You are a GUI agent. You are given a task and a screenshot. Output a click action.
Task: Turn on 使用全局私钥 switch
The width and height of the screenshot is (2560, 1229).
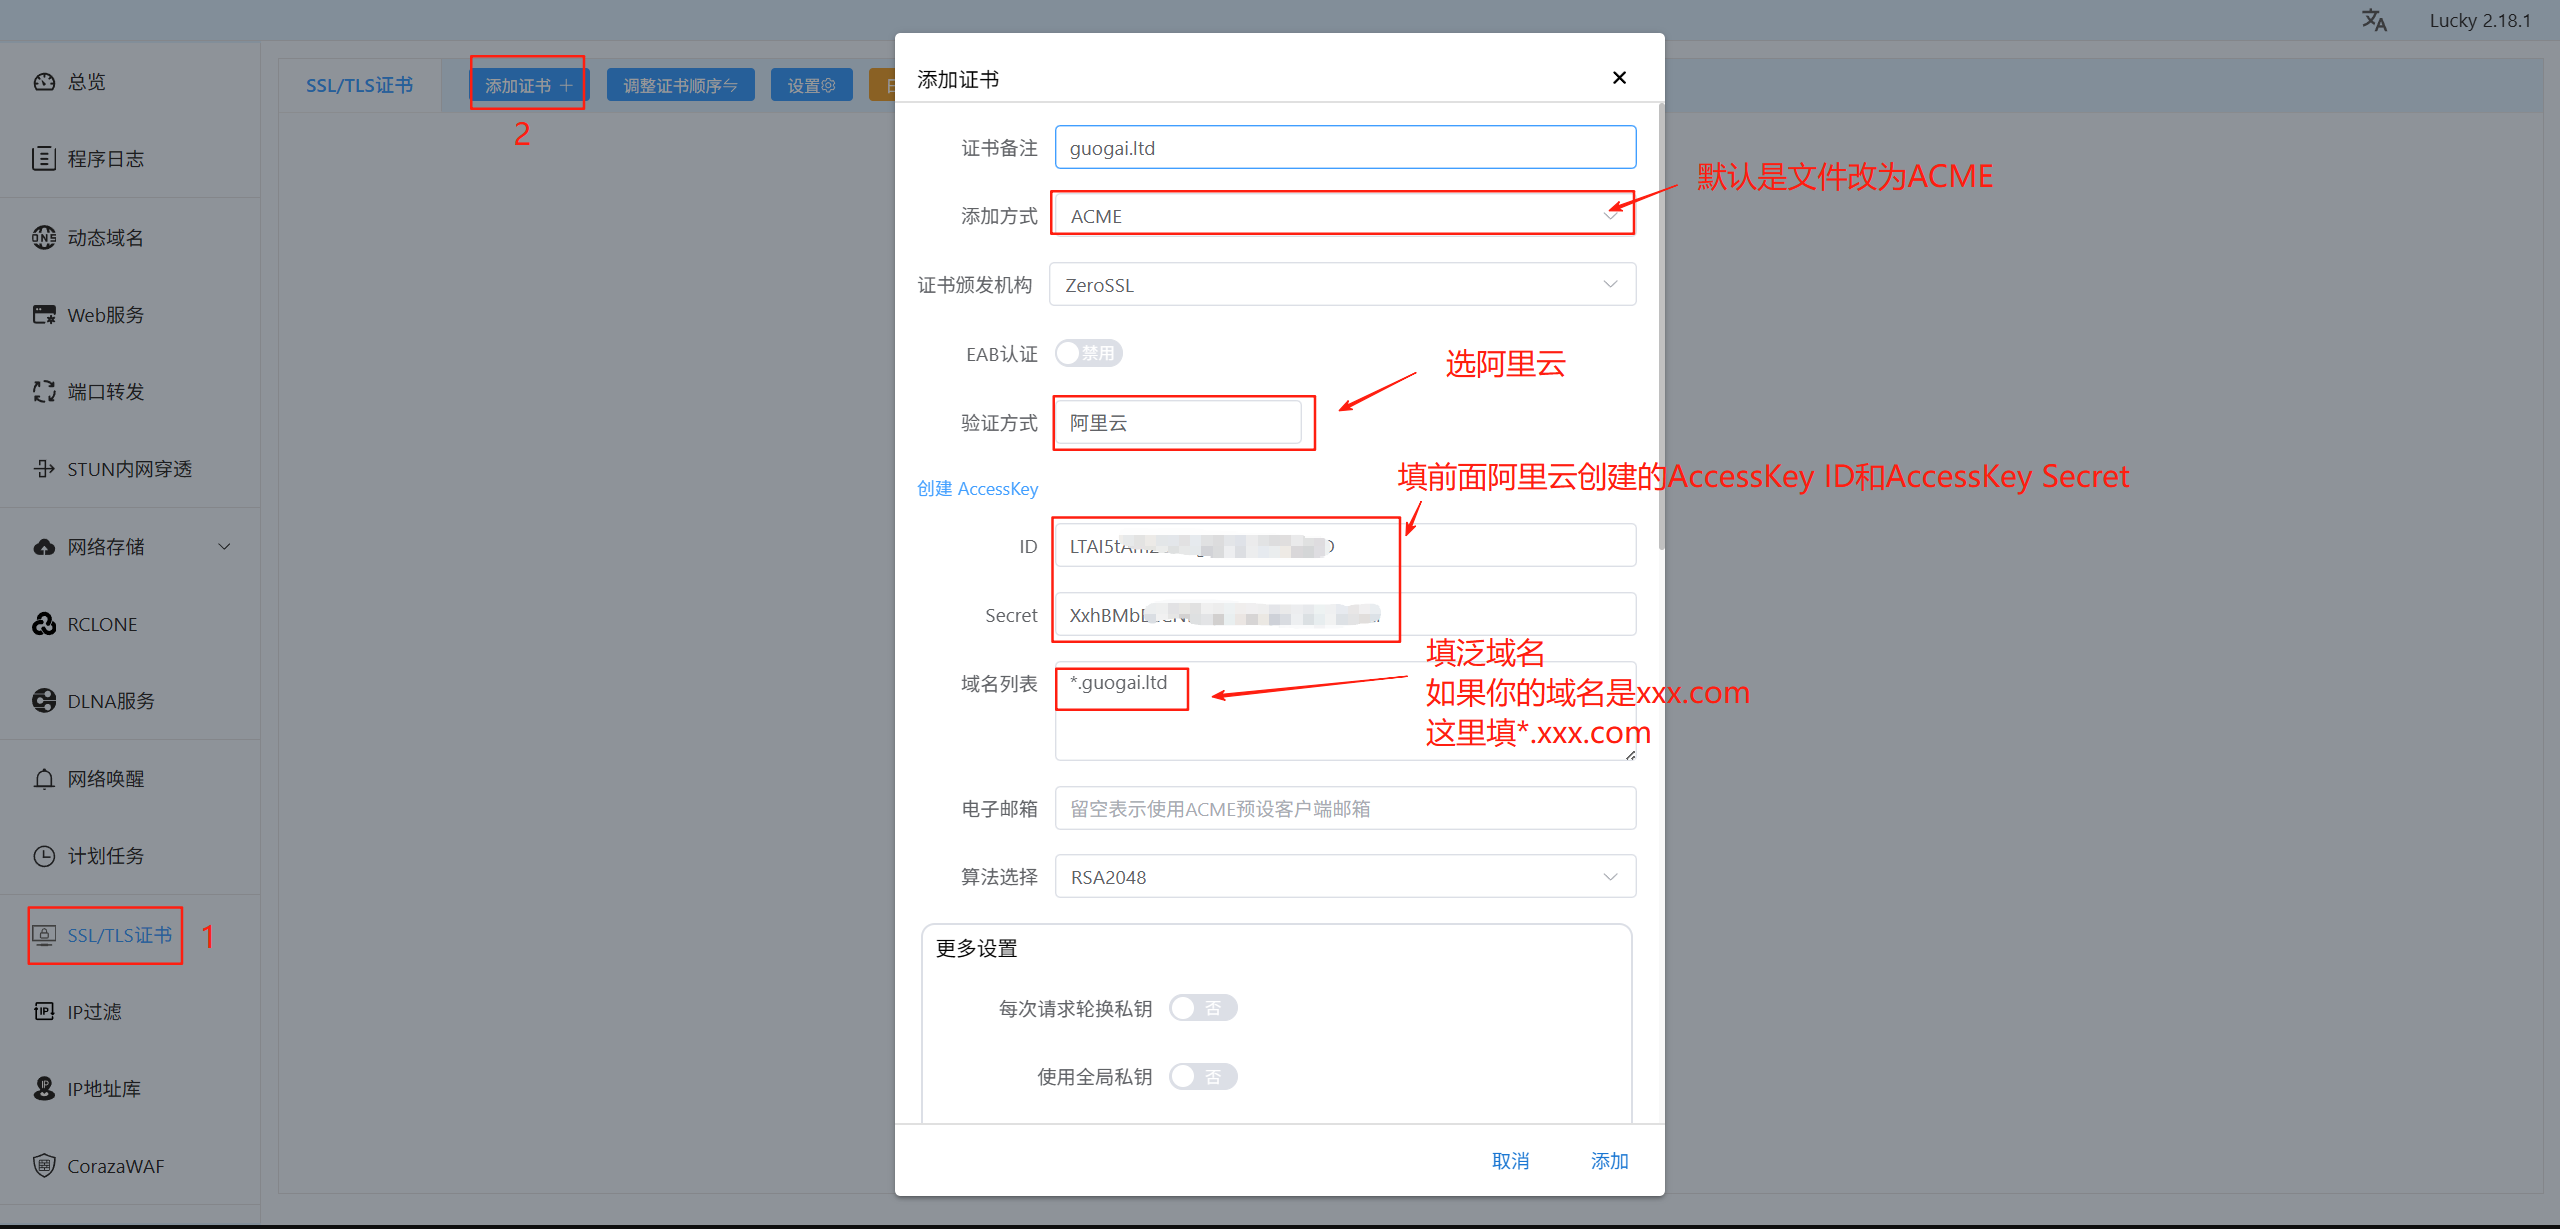pyautogui.click(x=1202, y=1077)
